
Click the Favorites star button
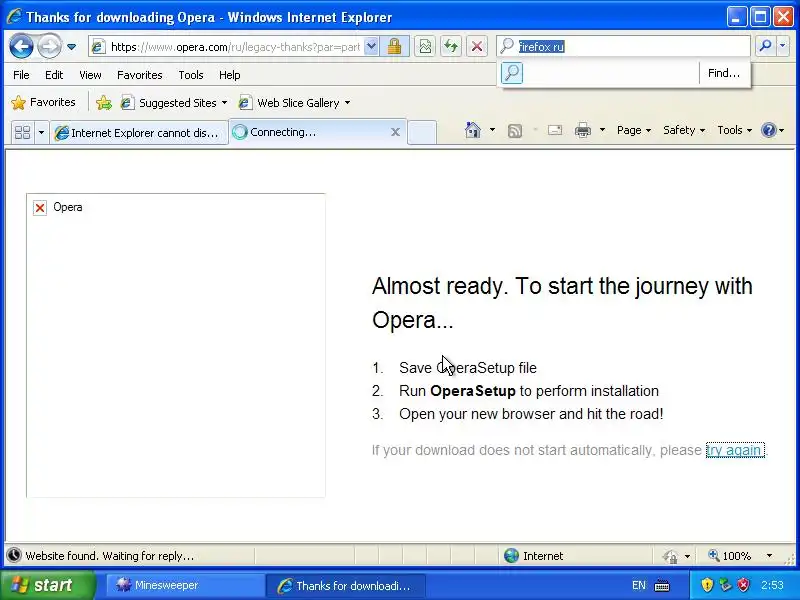43,103
